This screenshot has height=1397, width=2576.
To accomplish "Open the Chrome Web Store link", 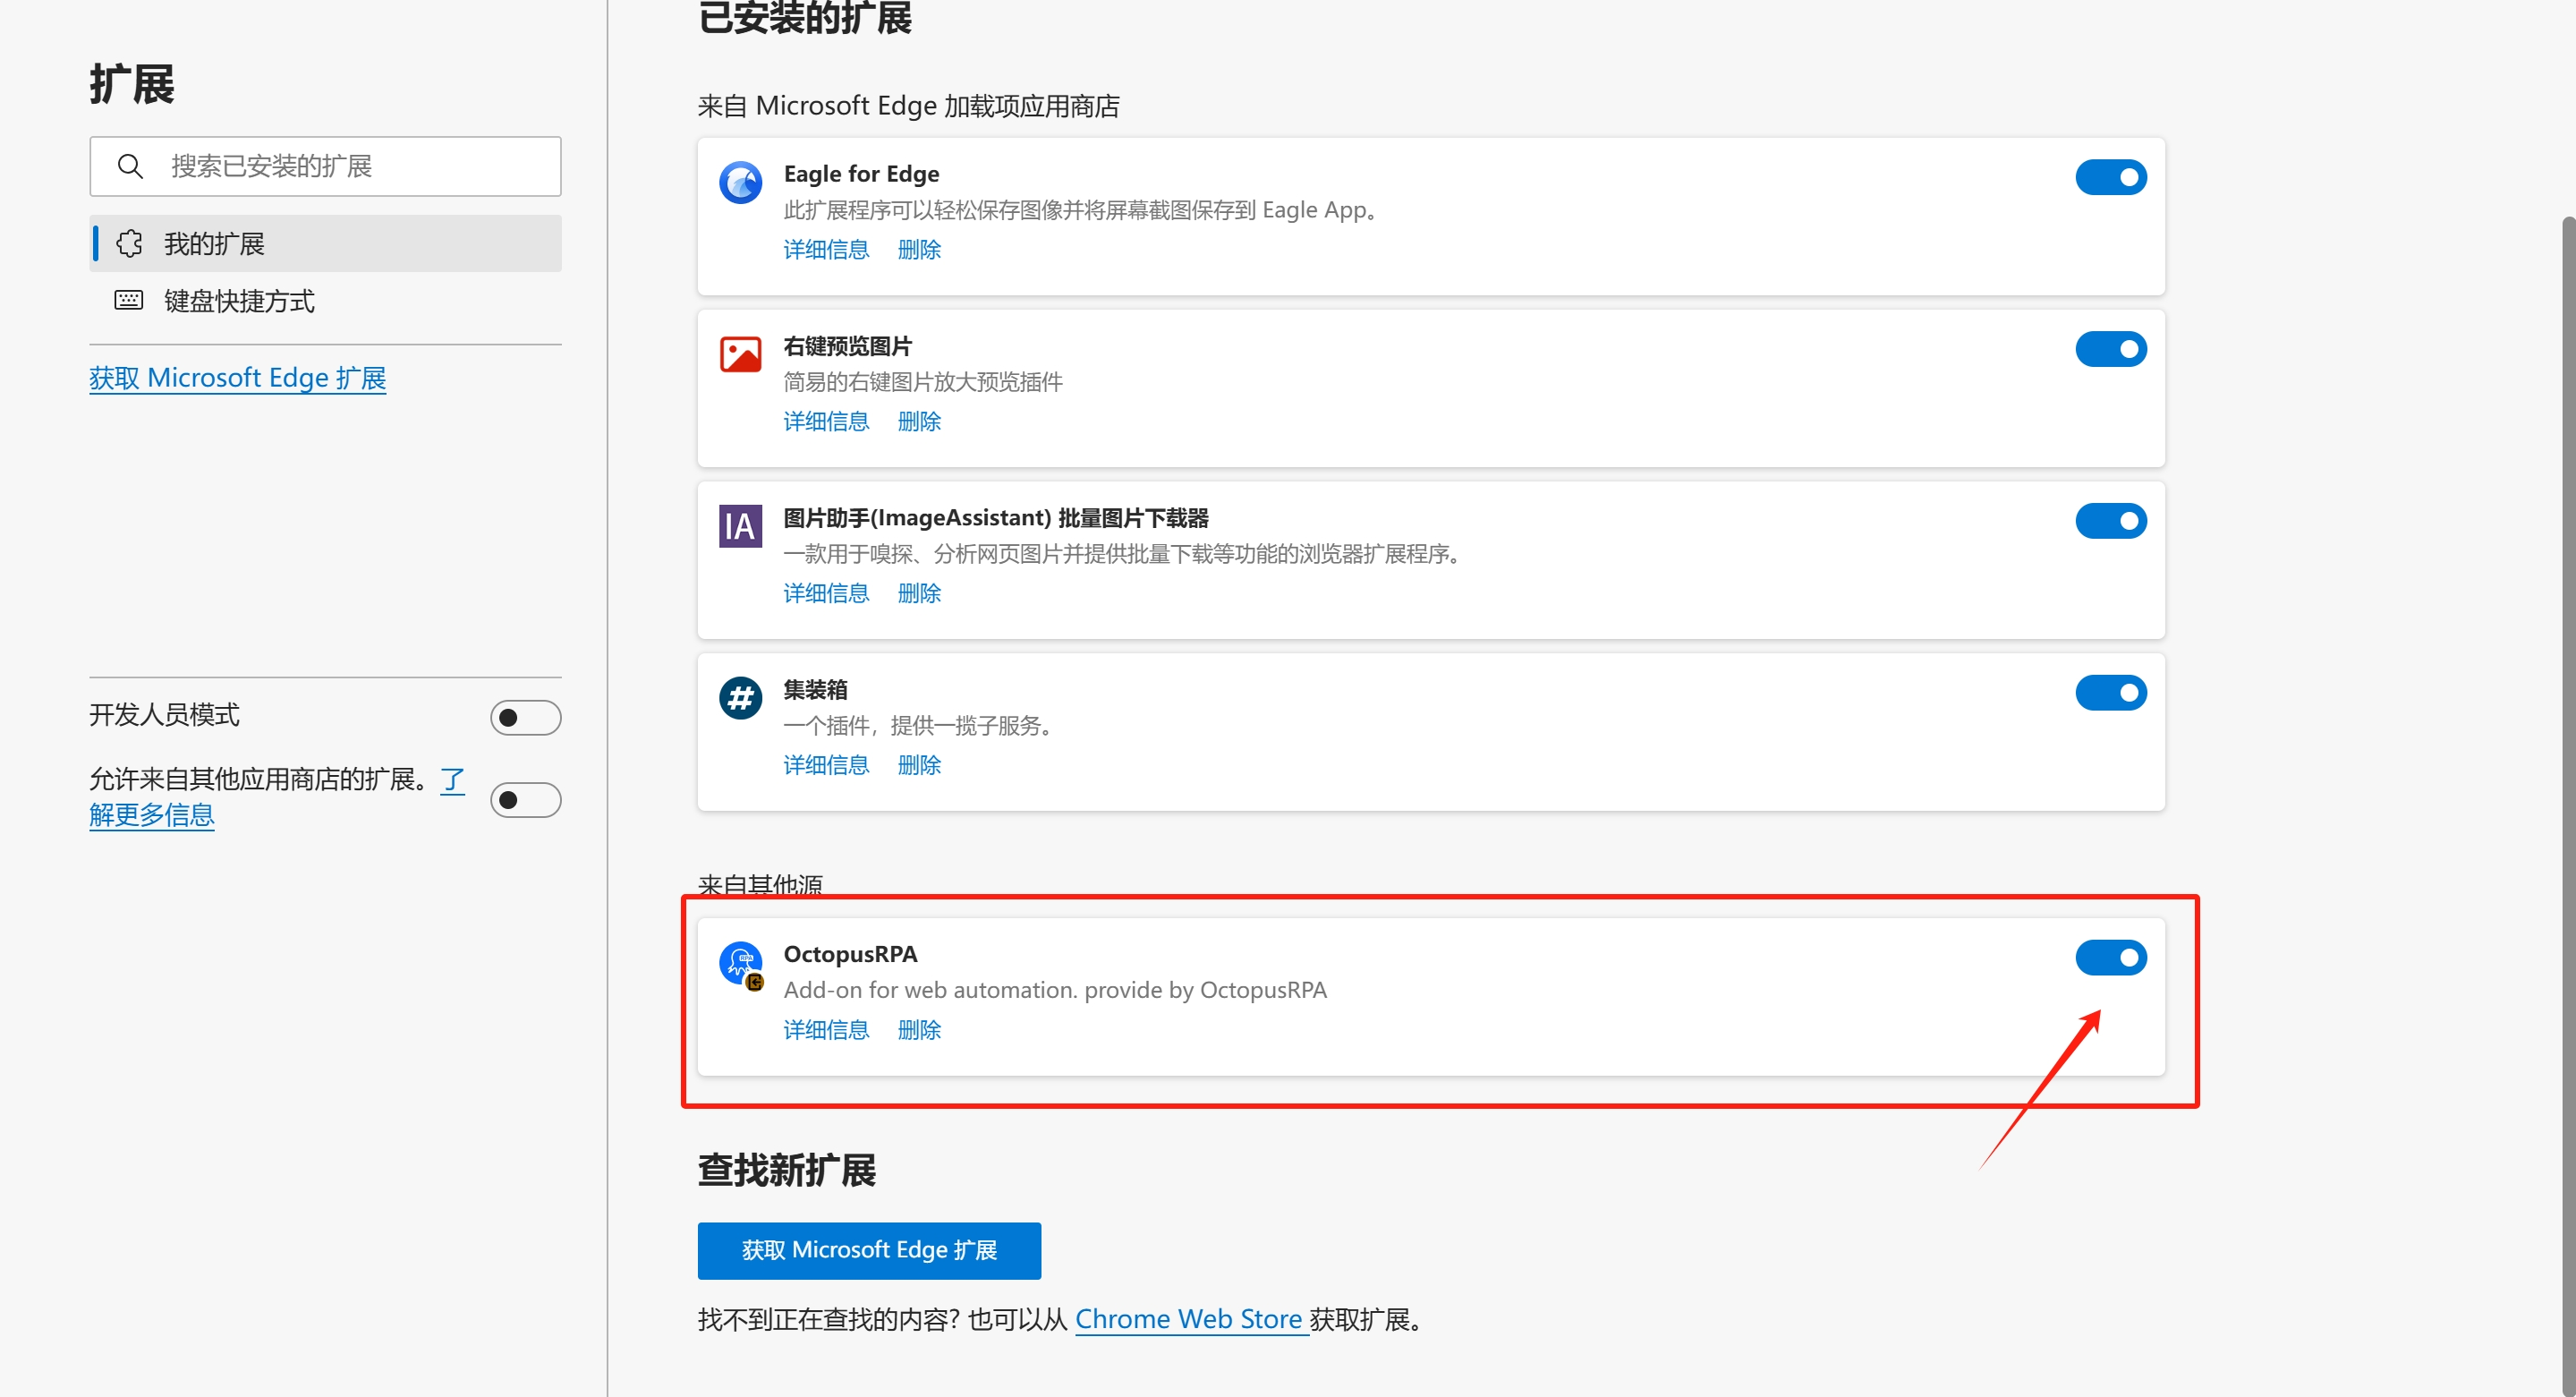I will [1189, 1318].
